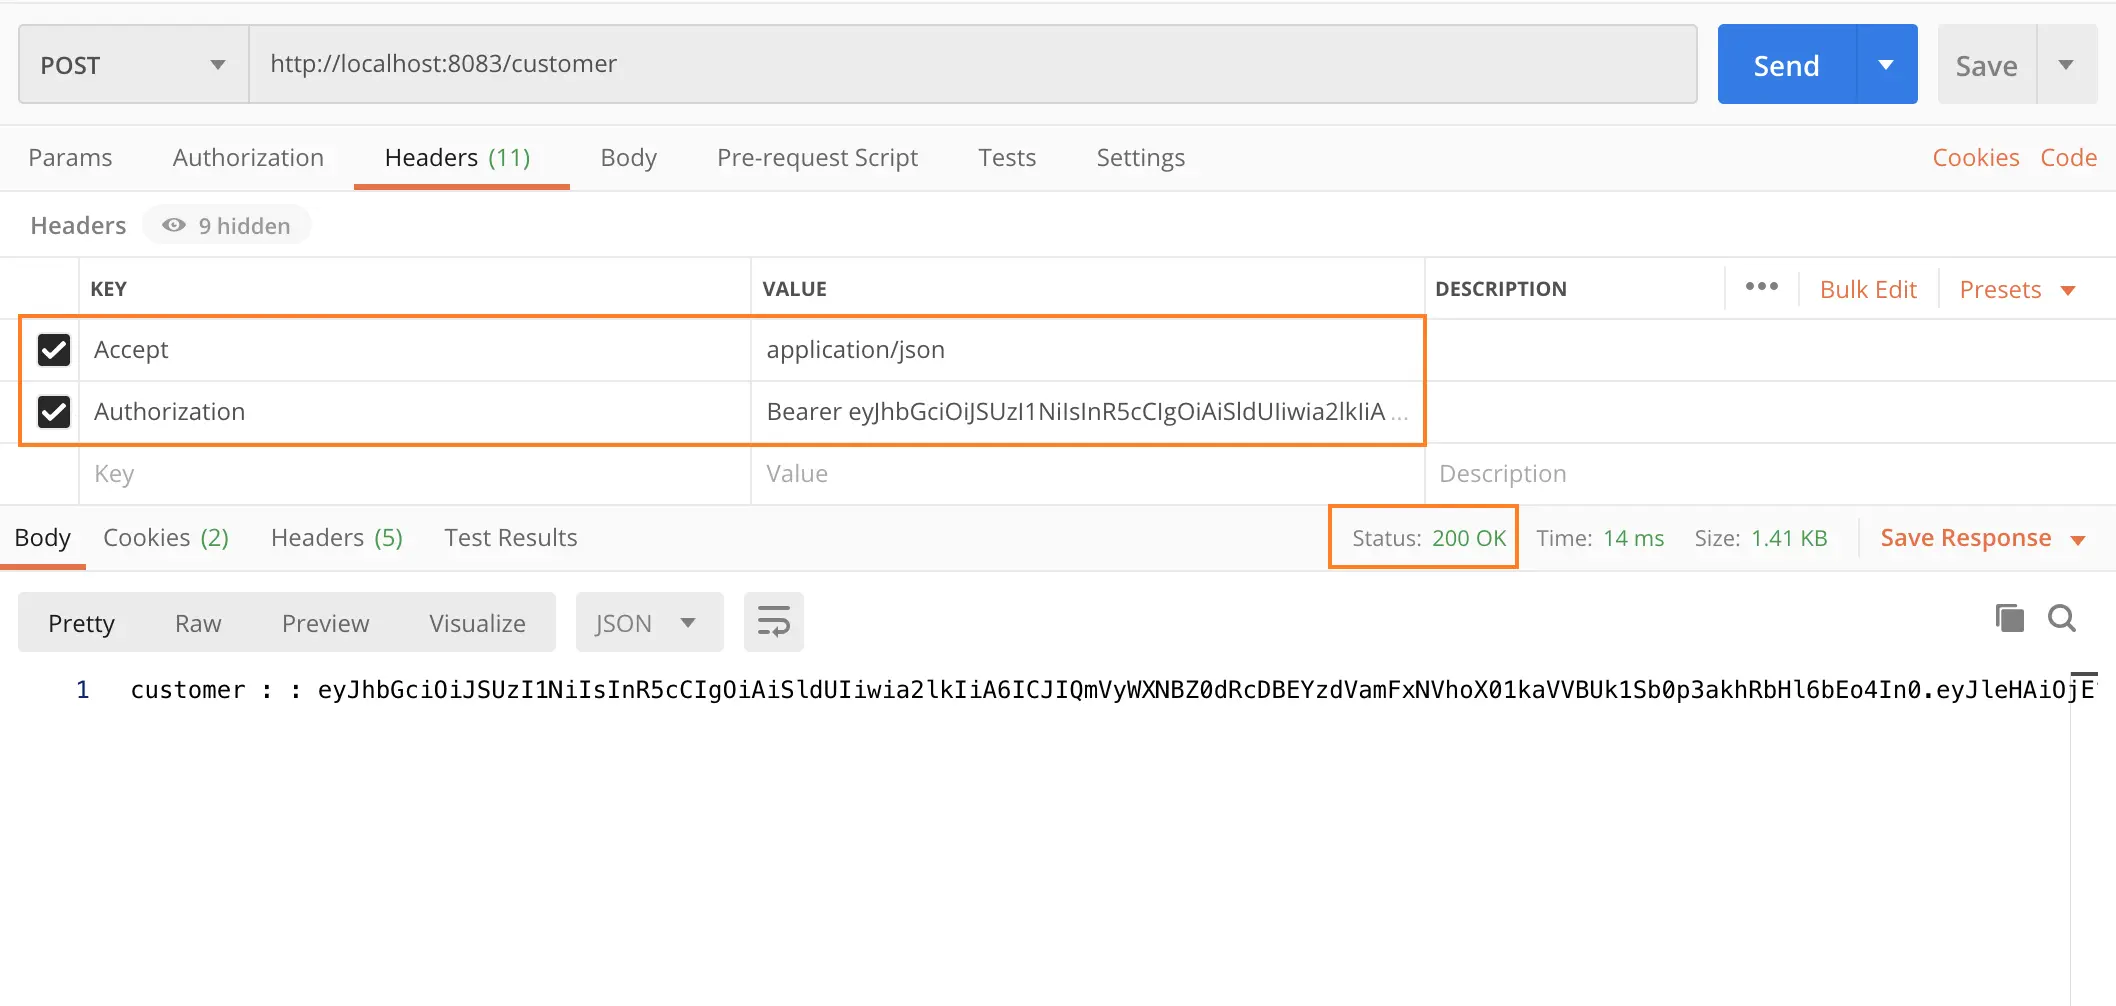Open the Pre-request Script tab
2116x1006 pixels.
(x=817, y=157)
